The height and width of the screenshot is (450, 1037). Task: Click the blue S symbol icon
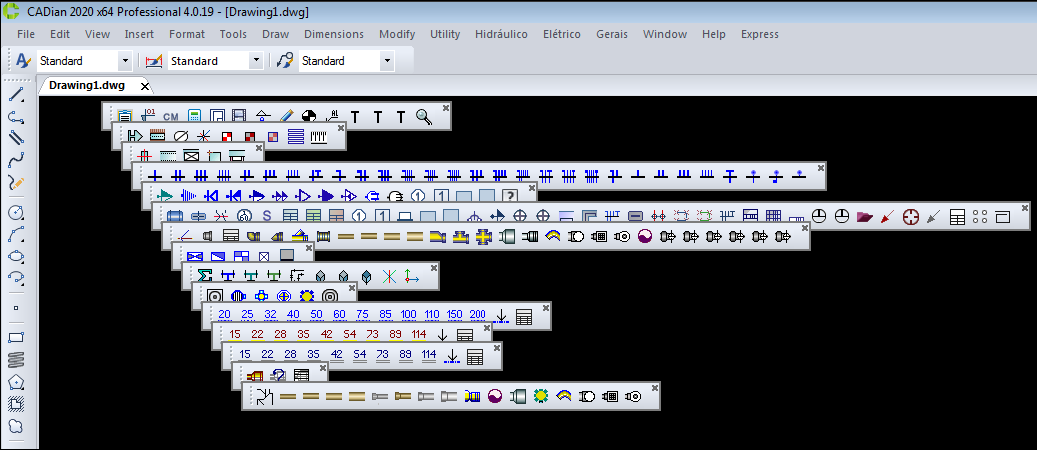pyautogui.click(x=267, y=216)
